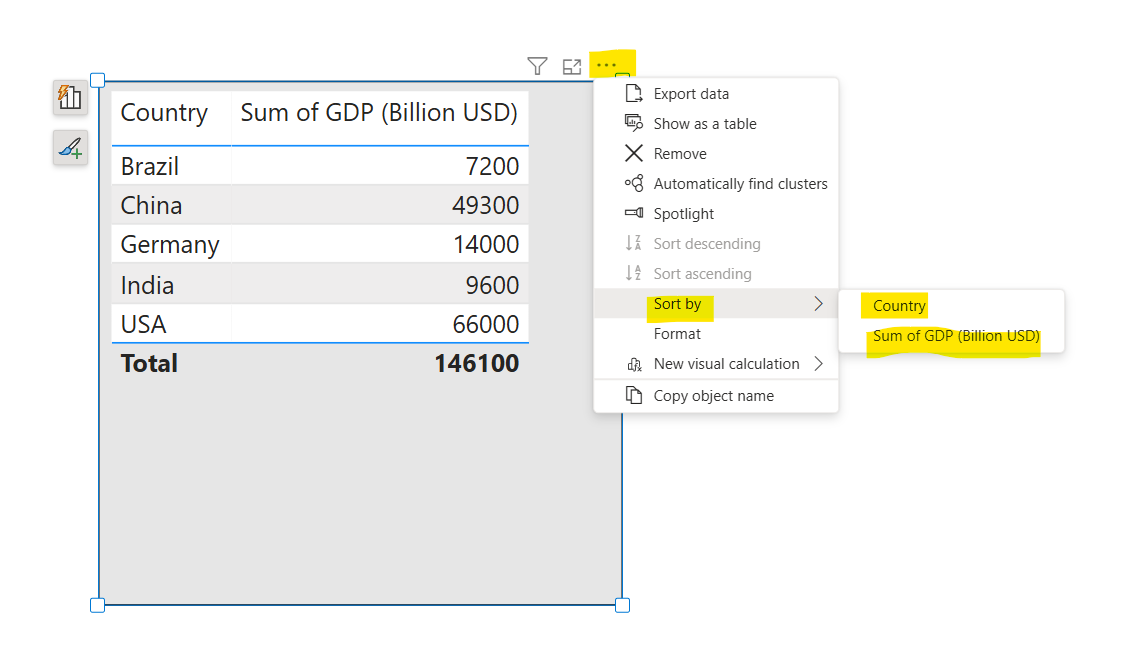Open the Sort by flyout entry

(x=678, y=303)
